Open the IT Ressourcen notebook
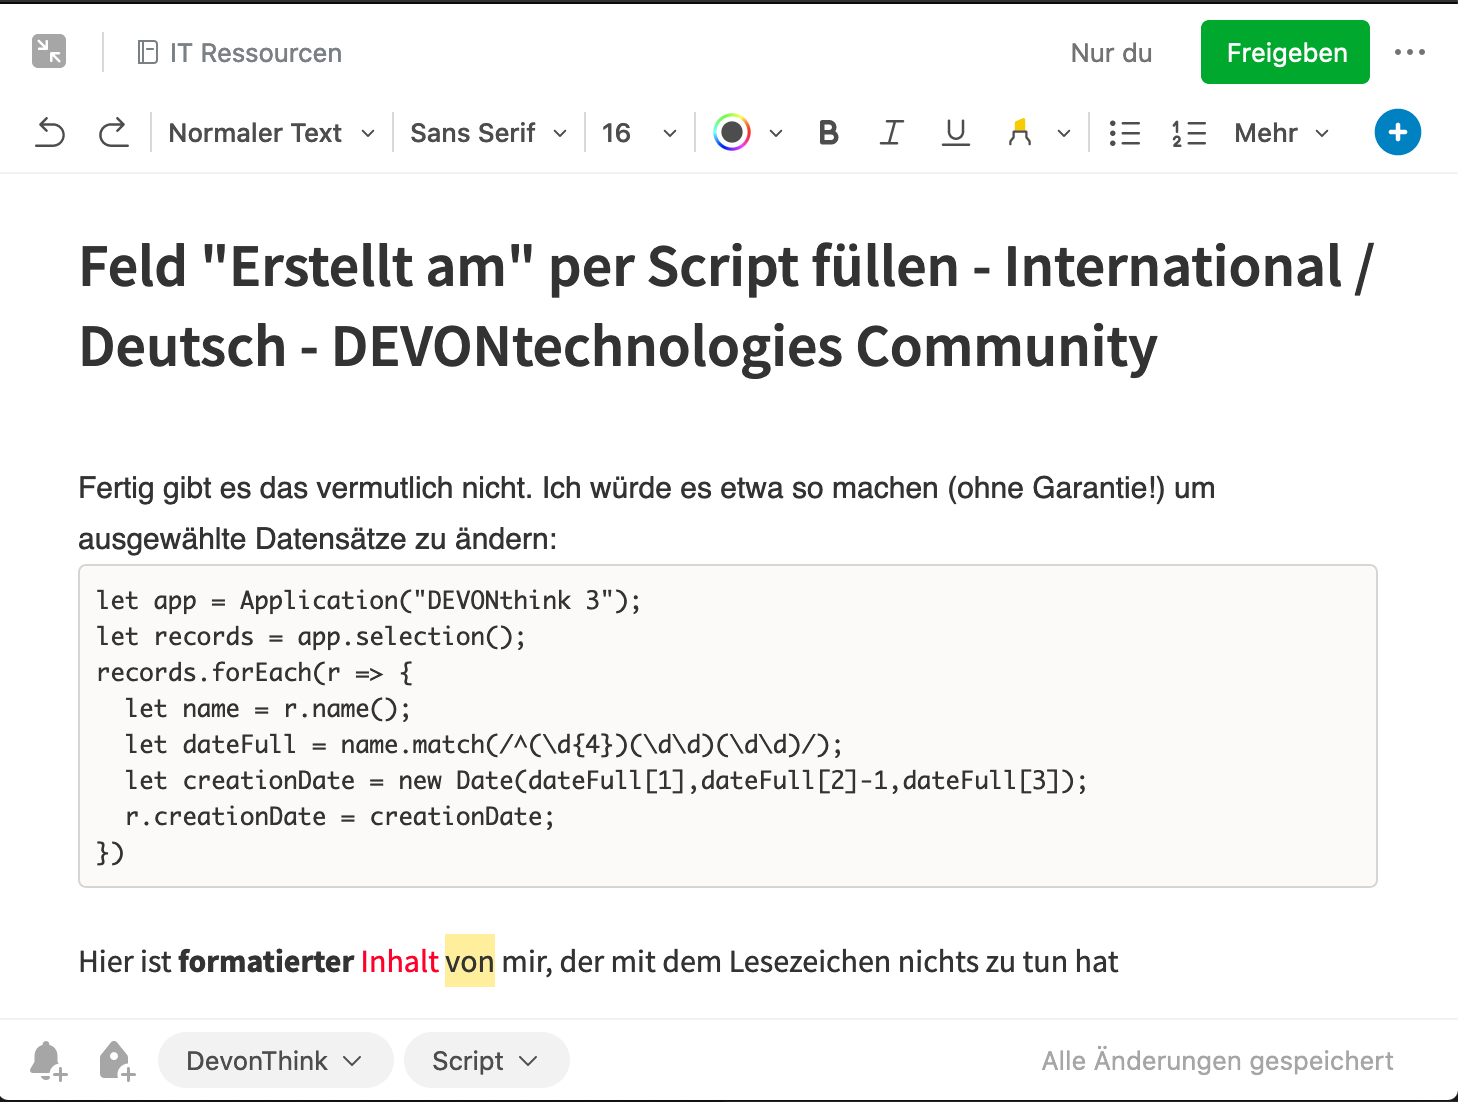Viewport: 1458px width, 1102px height. tap(240, 53)
